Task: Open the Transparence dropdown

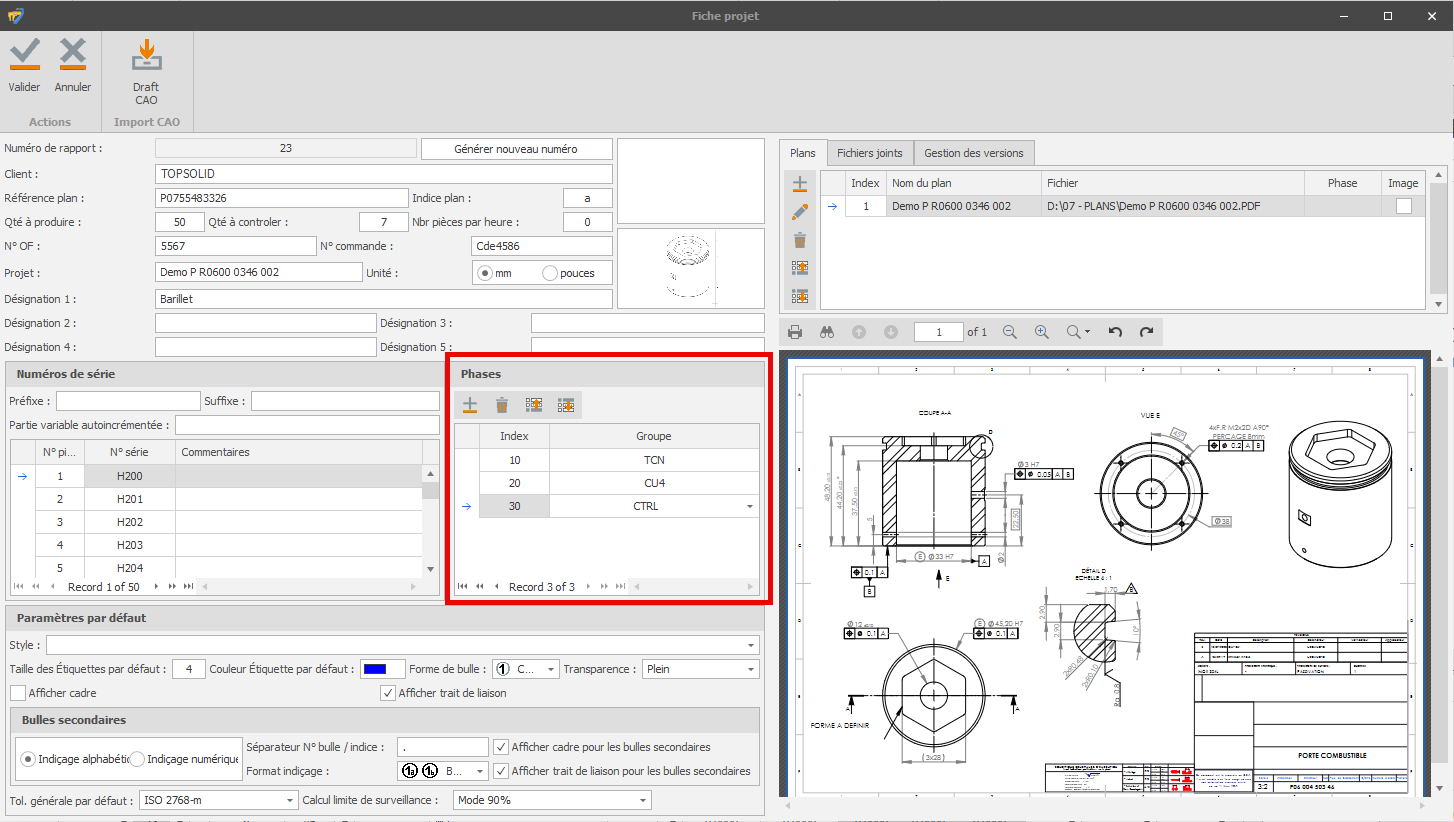Action: [750, 669]
